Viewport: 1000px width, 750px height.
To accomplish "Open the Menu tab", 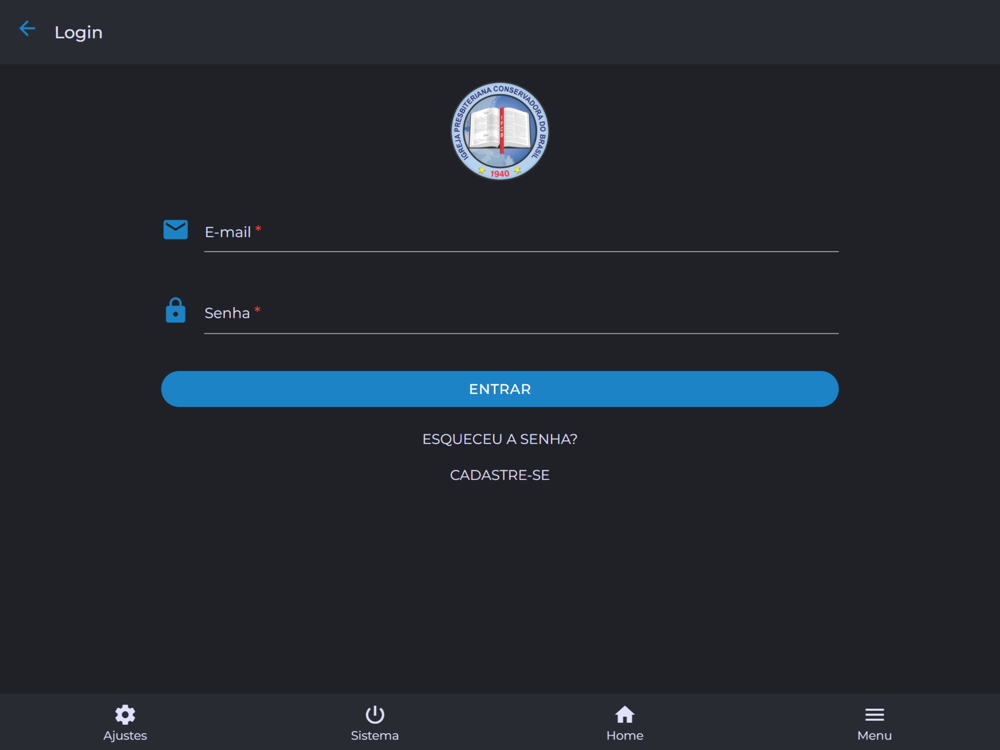I will pos(874,723).
